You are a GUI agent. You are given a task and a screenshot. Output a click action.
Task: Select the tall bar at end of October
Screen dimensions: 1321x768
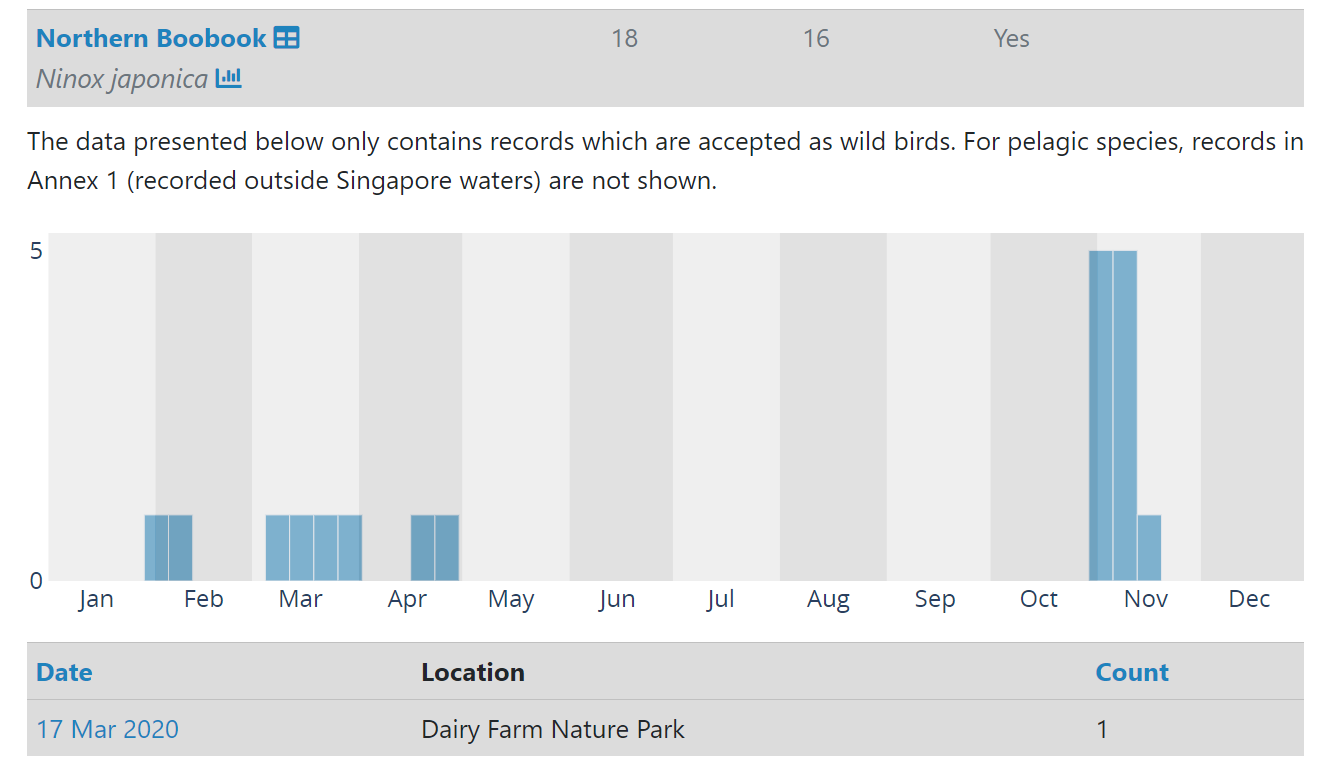(1100, 415)
